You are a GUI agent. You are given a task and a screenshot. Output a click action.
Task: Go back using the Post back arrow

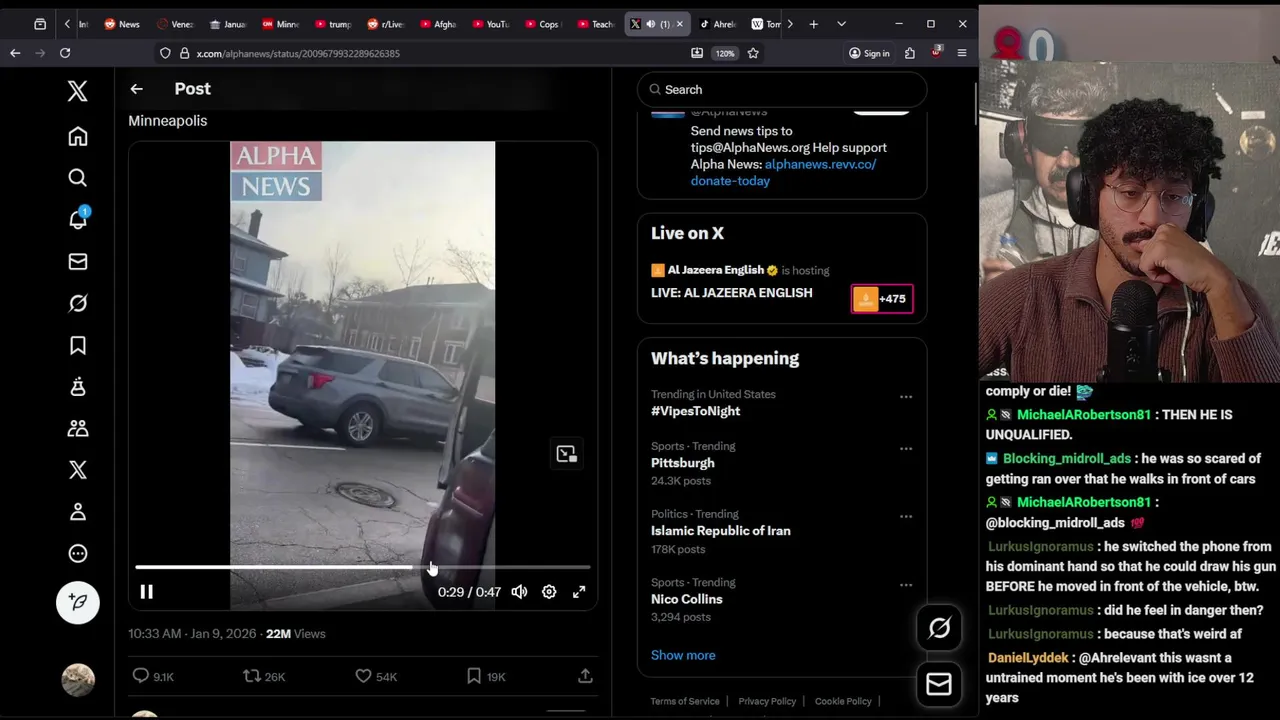[136, 89]
